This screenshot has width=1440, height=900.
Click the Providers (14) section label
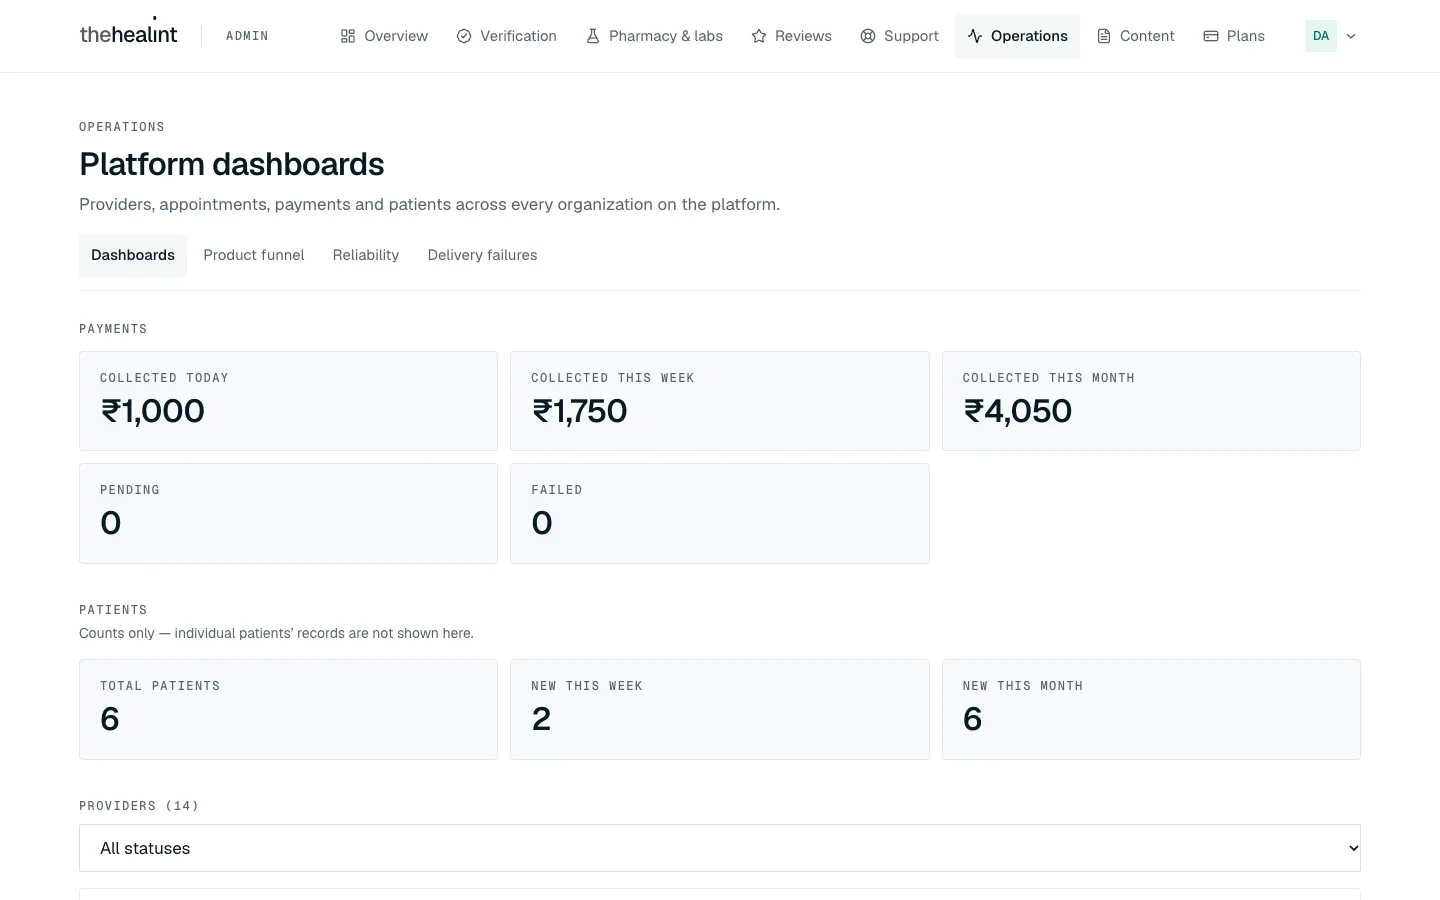(139, 806)
